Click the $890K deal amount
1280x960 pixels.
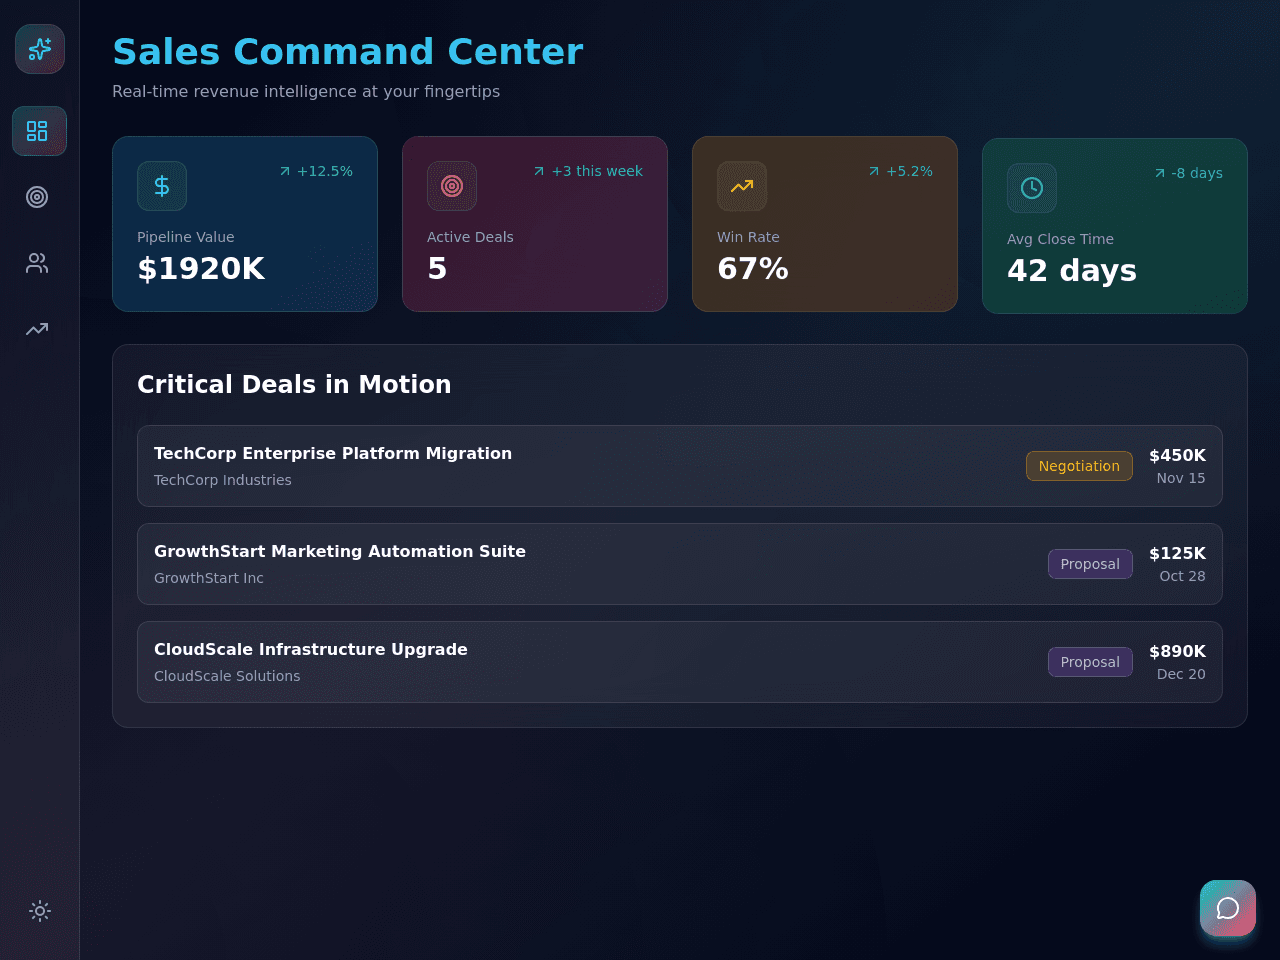tap(1177, 652)
